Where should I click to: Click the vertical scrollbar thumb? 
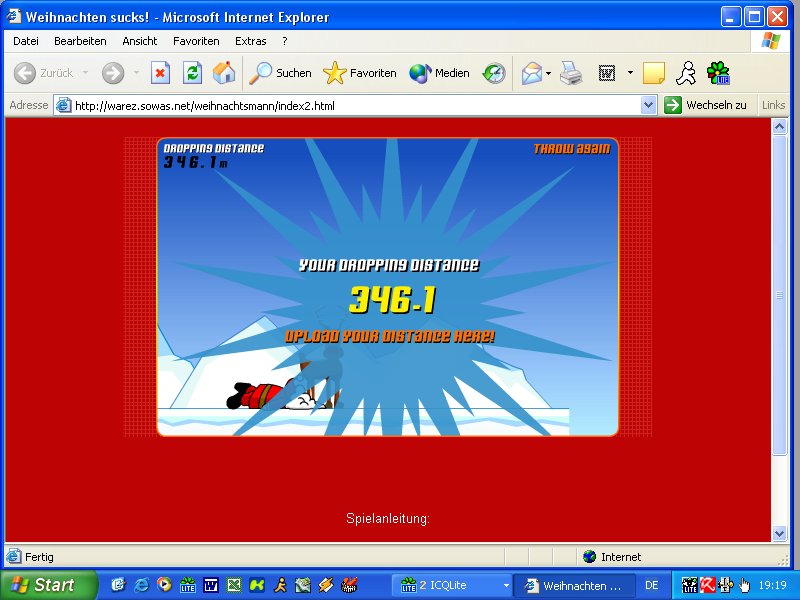pos(779,295)
